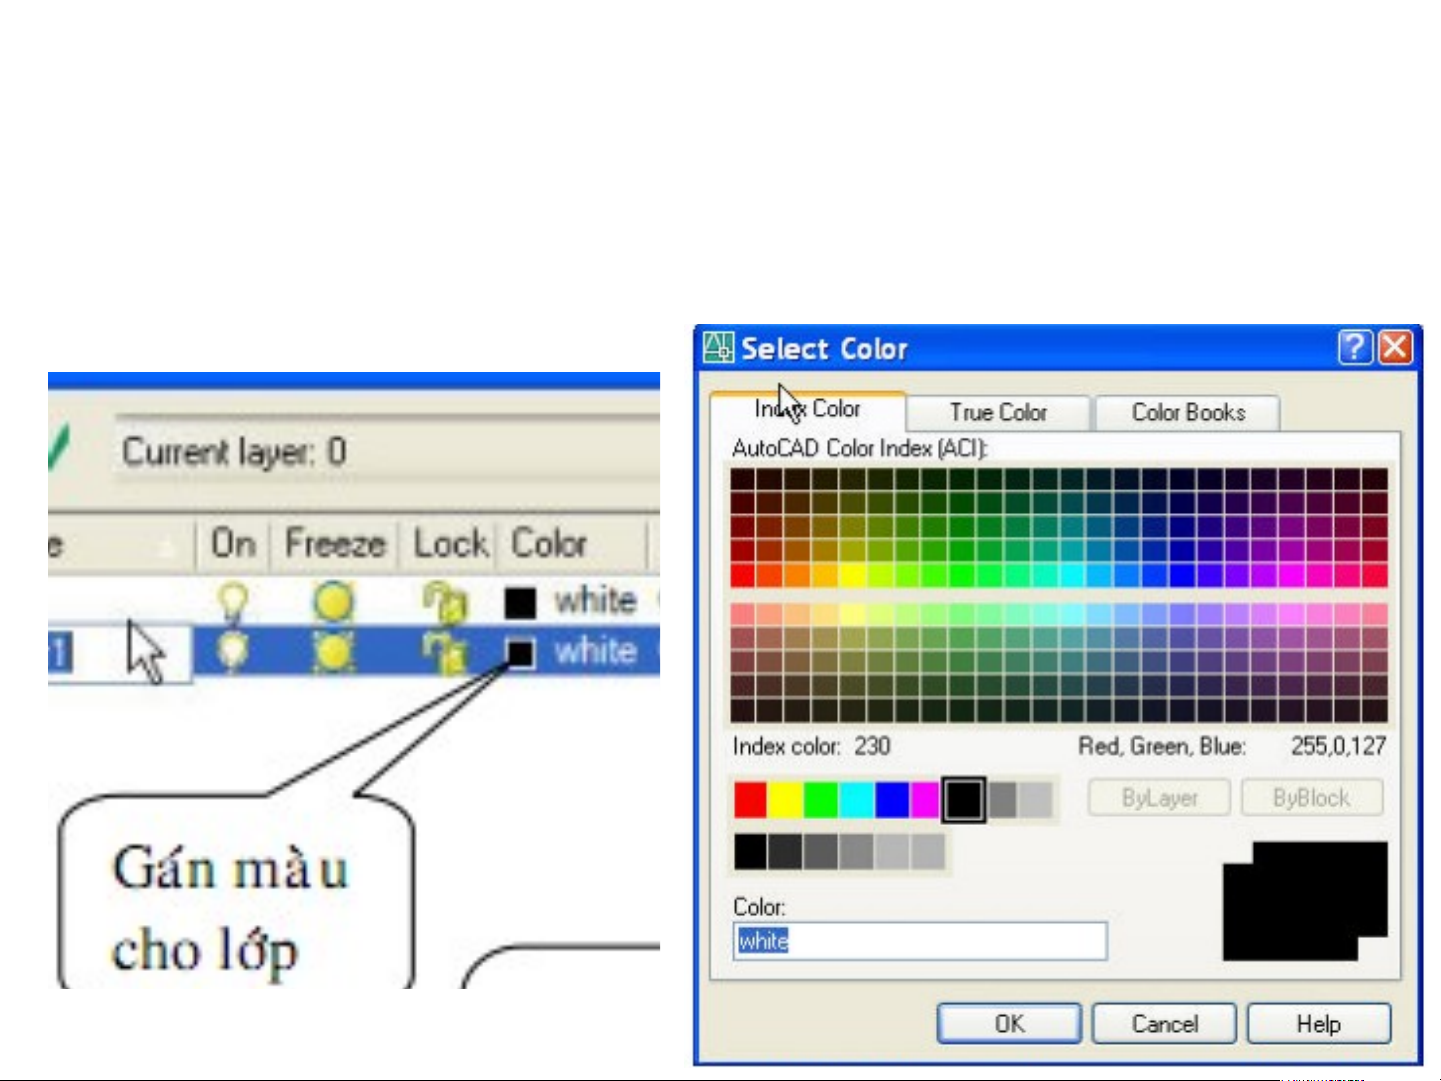This screenshot has height=1081, width=1441.
Task: Select the cyan standard color swatch
Action: [856, 800]
